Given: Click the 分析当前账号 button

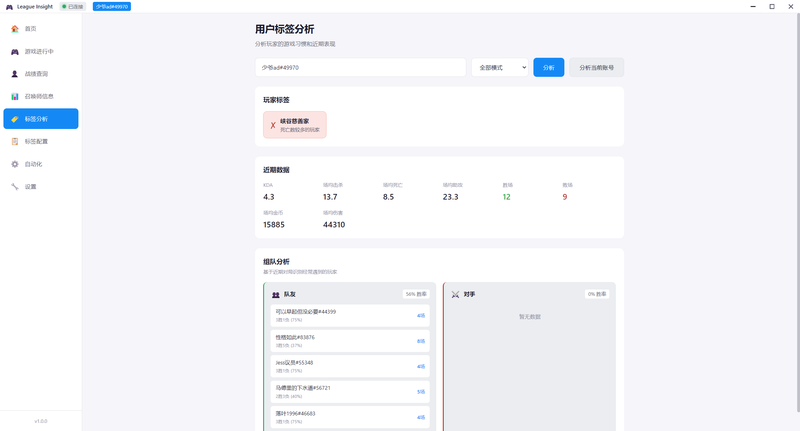Looking at the screenshot, I should point(596,67).
